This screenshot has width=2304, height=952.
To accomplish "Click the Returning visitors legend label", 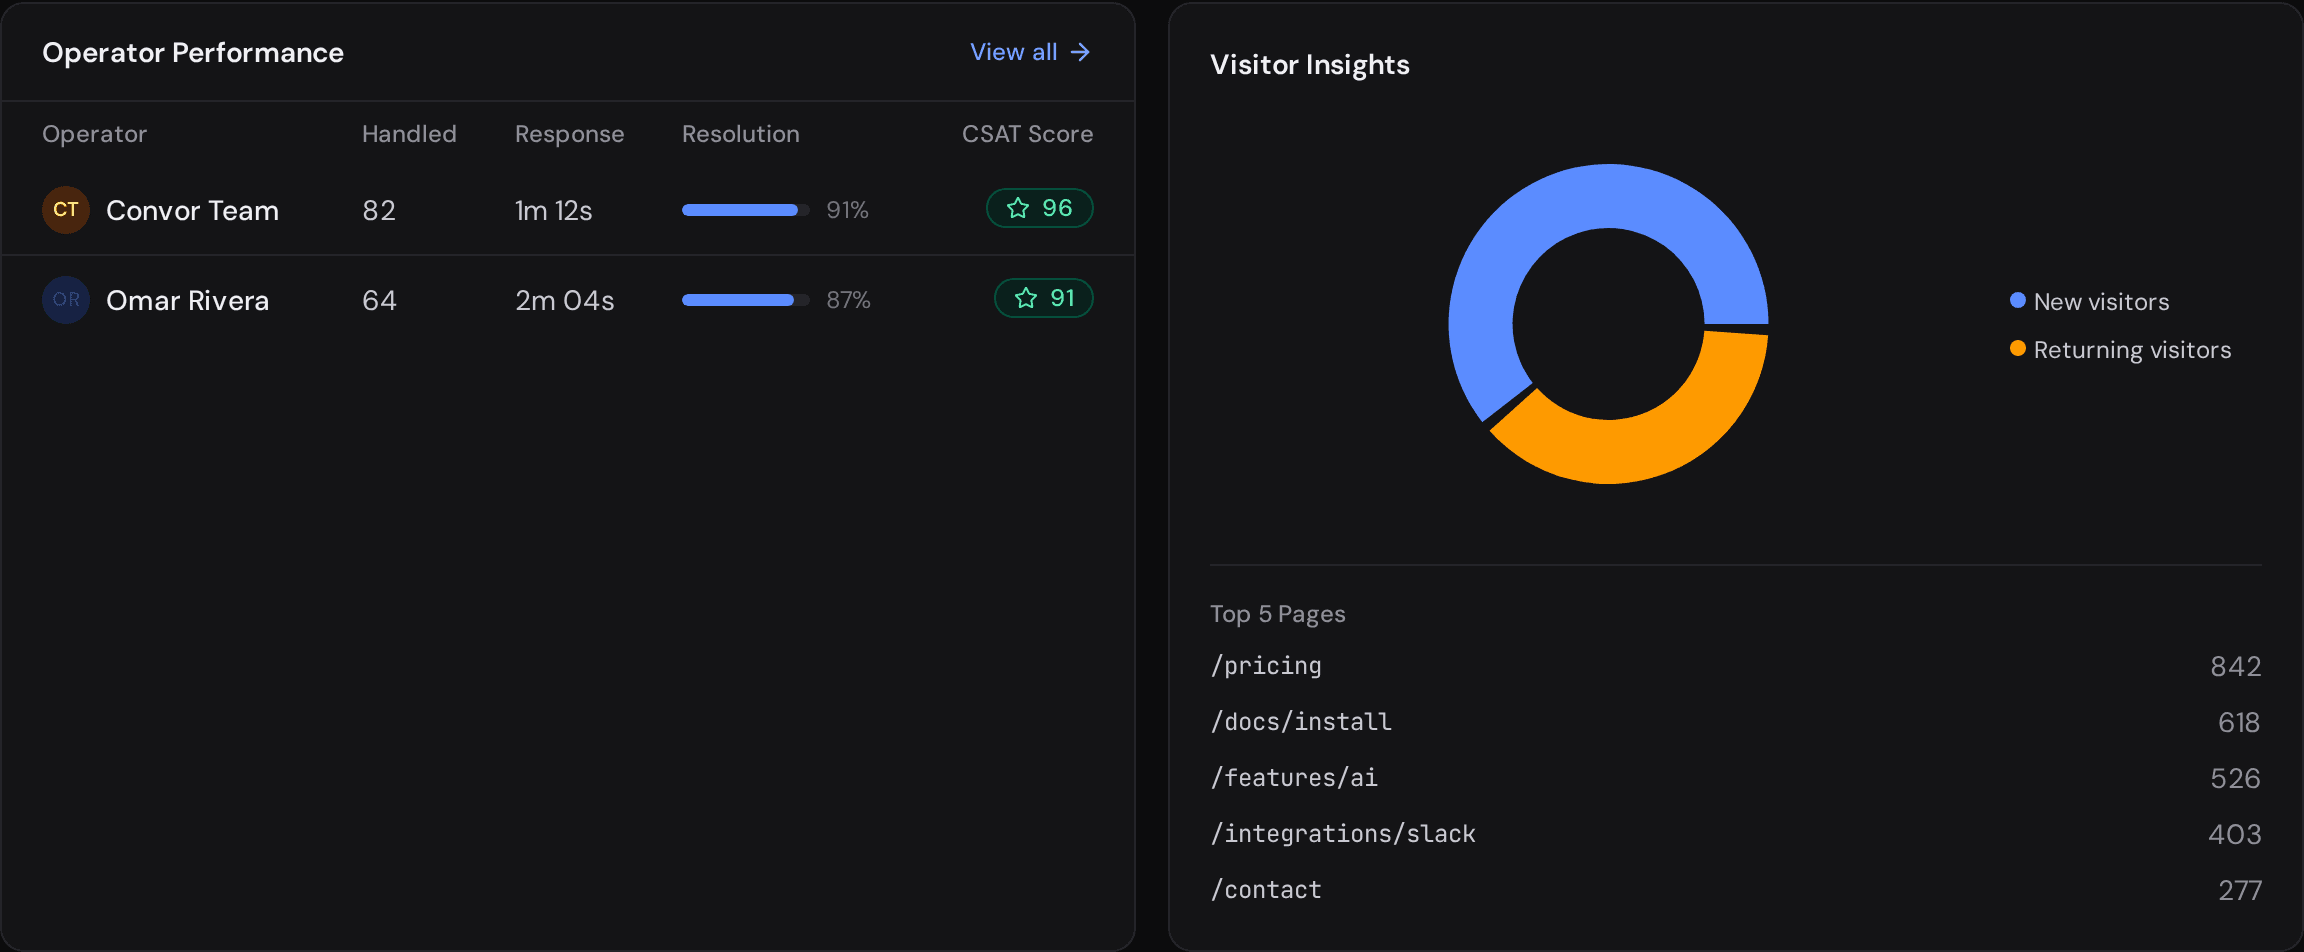I will 2132,350.
